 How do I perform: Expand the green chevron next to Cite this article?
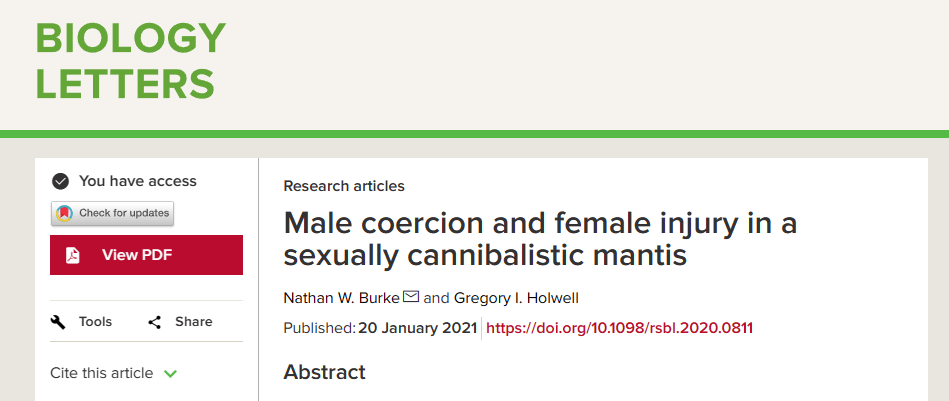[x=170, y=374]
